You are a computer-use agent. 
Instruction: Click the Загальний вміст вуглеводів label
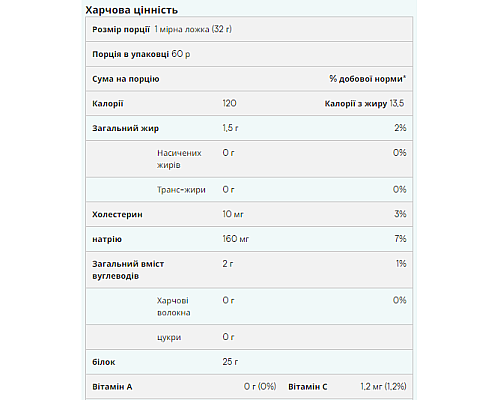(128, 270)
